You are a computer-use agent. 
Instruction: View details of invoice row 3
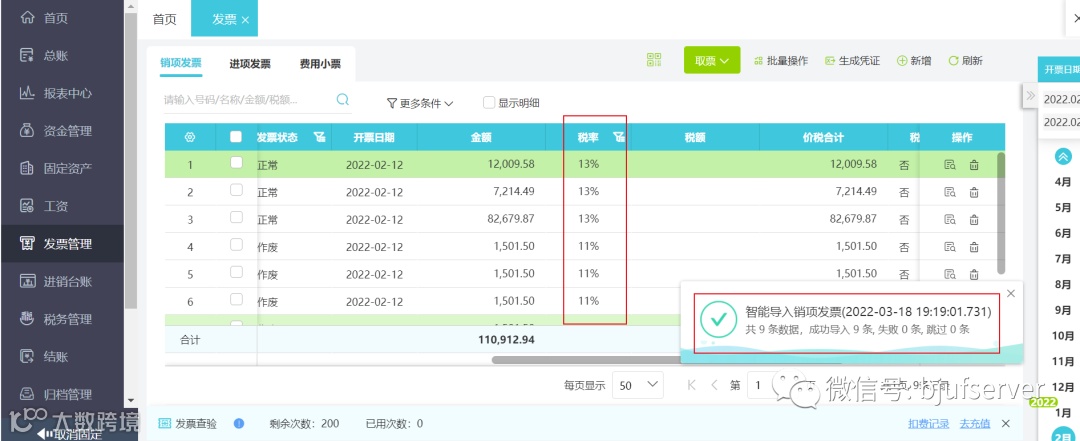pyautogui.click(x=950, y=220)
